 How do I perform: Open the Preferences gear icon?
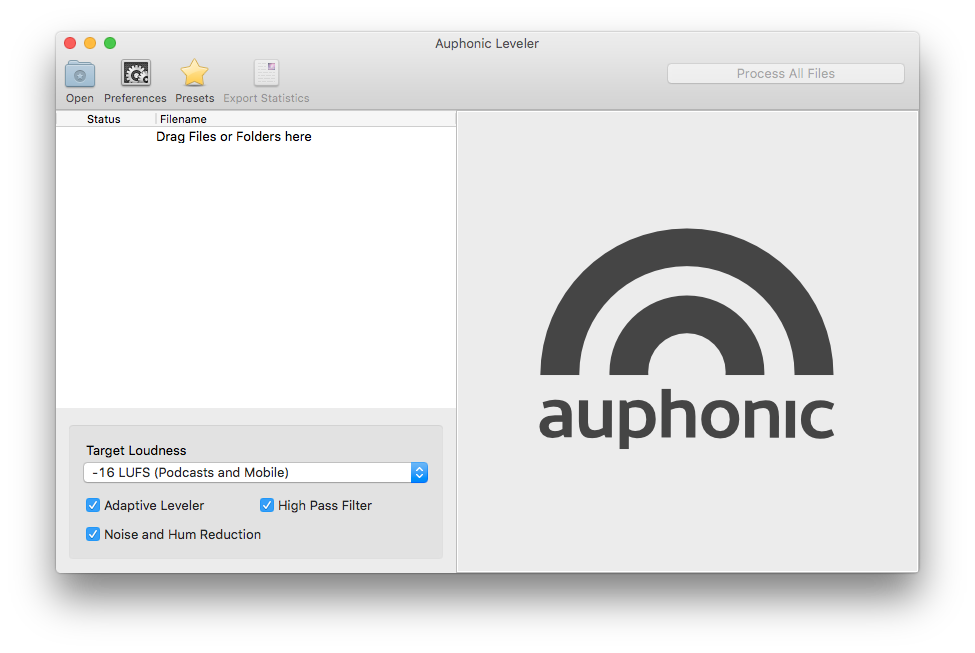coord(136,74)
